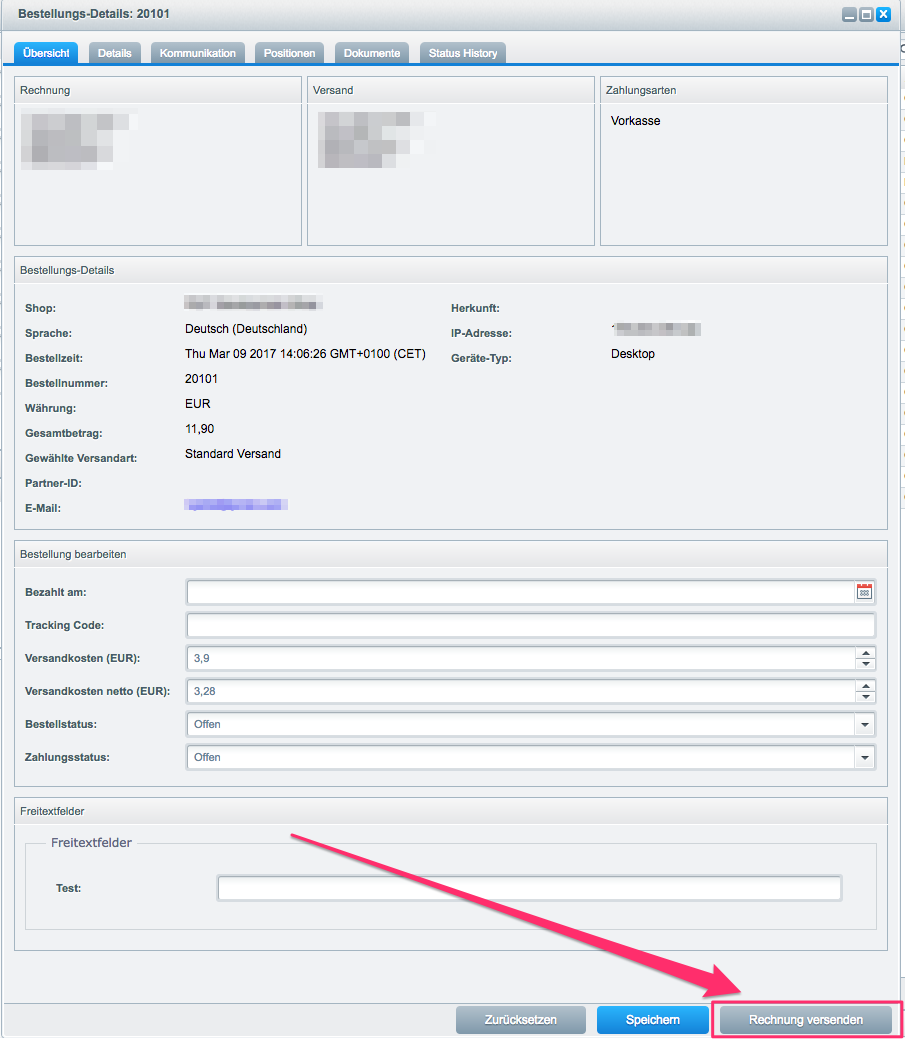Increase Versandkosten netto with up arrow

[865, 686]
